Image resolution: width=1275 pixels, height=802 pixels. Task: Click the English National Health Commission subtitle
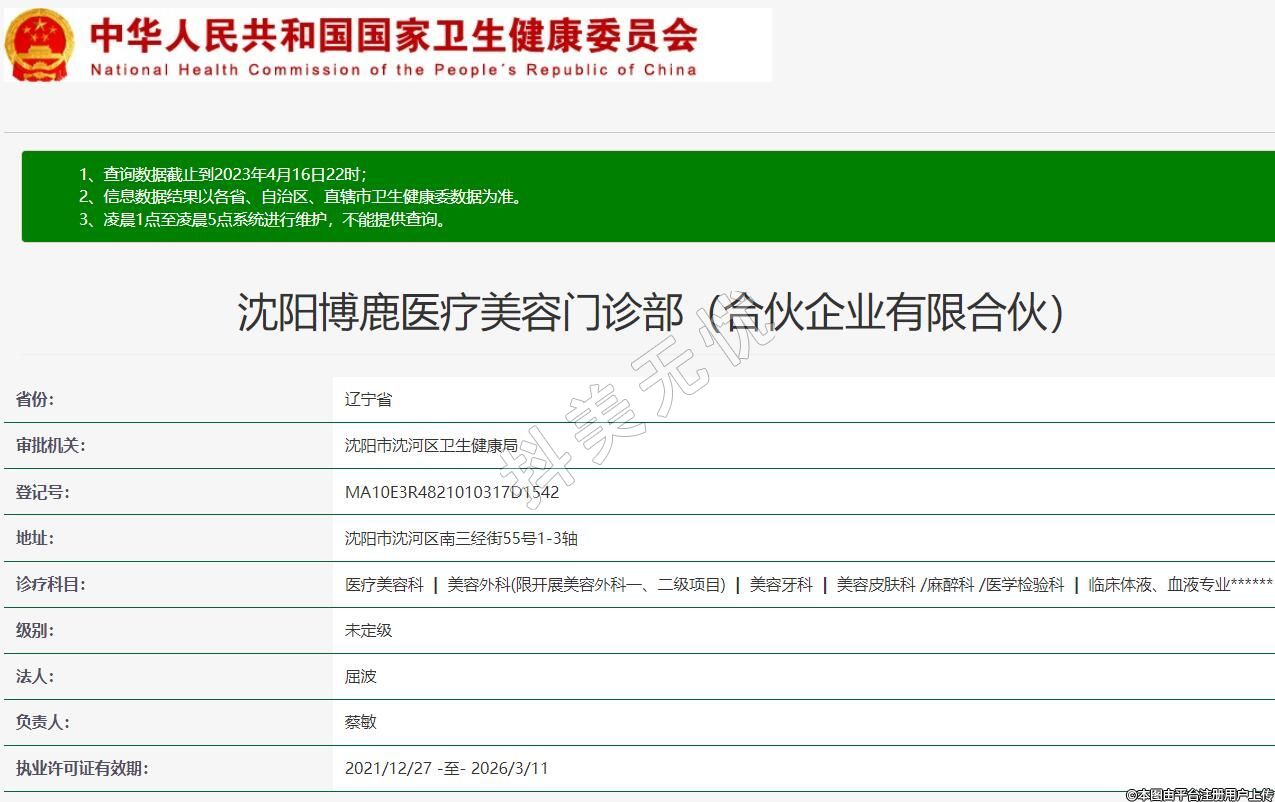pos(393,70)
